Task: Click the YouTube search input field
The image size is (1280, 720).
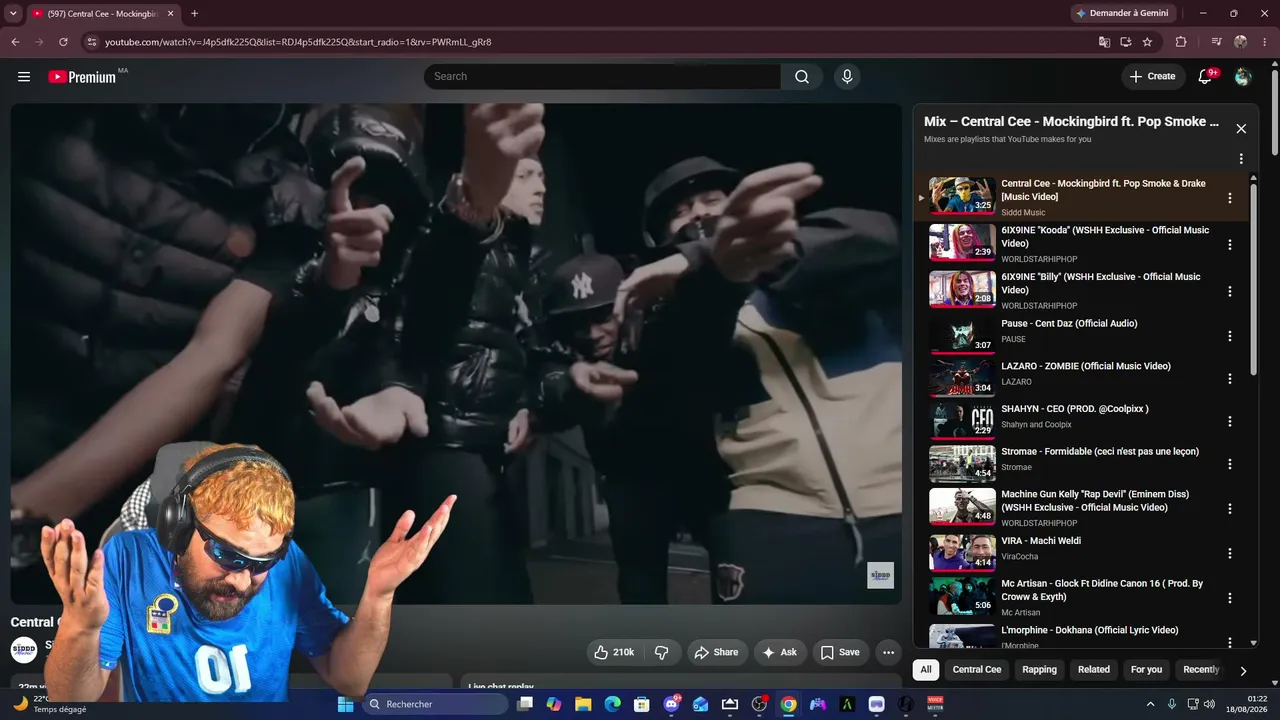Action: (602, 77)
